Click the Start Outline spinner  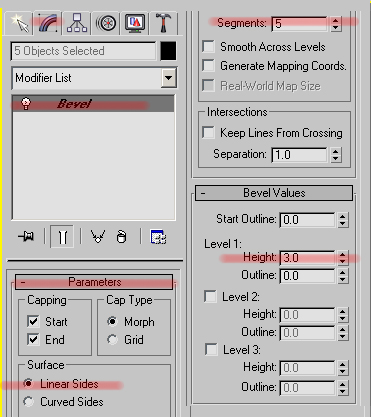[x=343, y=220]
